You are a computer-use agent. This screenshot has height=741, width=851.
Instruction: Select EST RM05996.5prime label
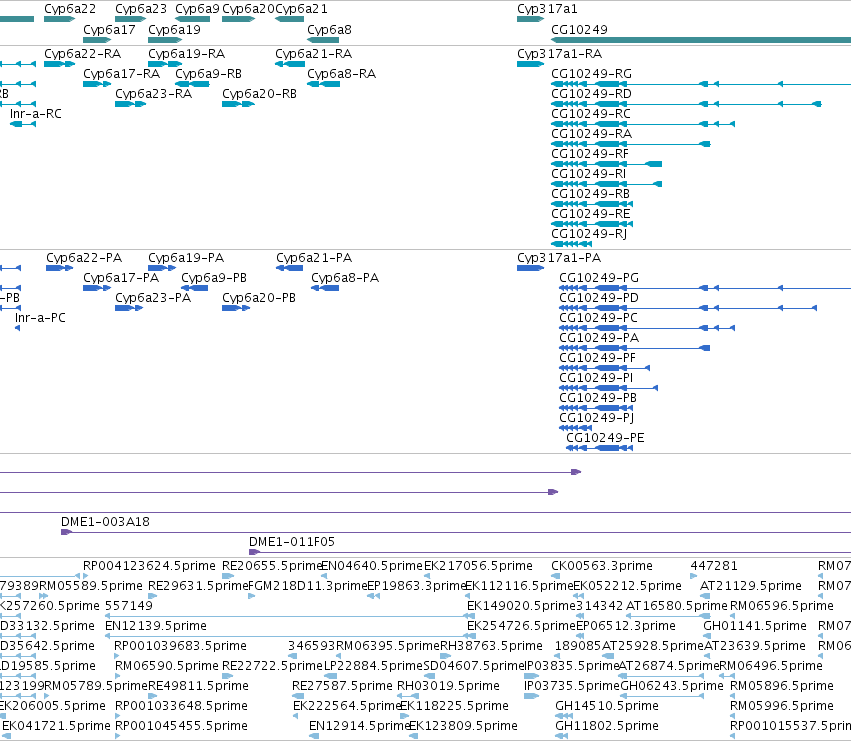point(782,706)
